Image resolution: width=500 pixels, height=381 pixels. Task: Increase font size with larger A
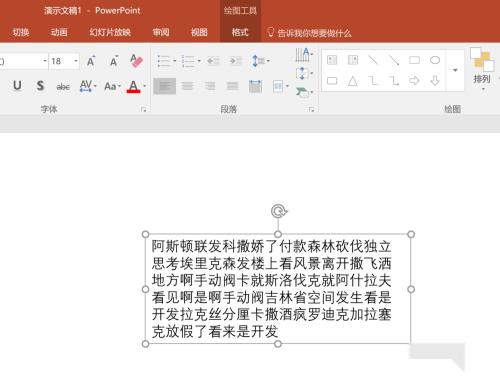tap(91, 61)
